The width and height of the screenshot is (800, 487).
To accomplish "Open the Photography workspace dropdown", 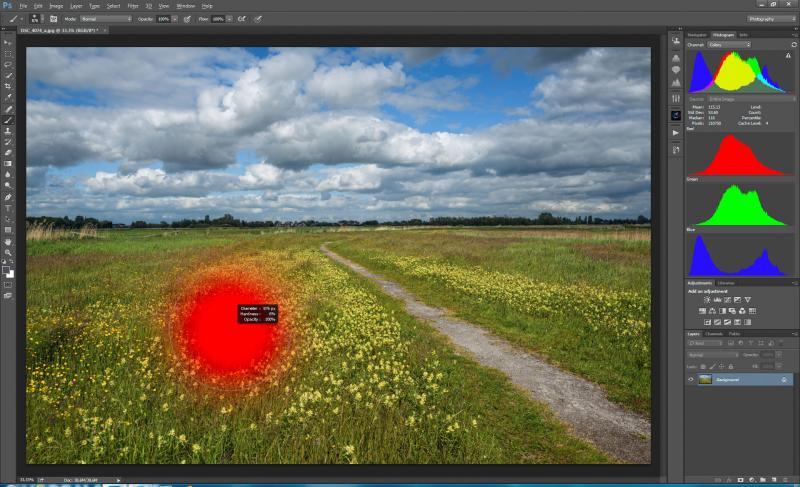I will click(772, 19).
